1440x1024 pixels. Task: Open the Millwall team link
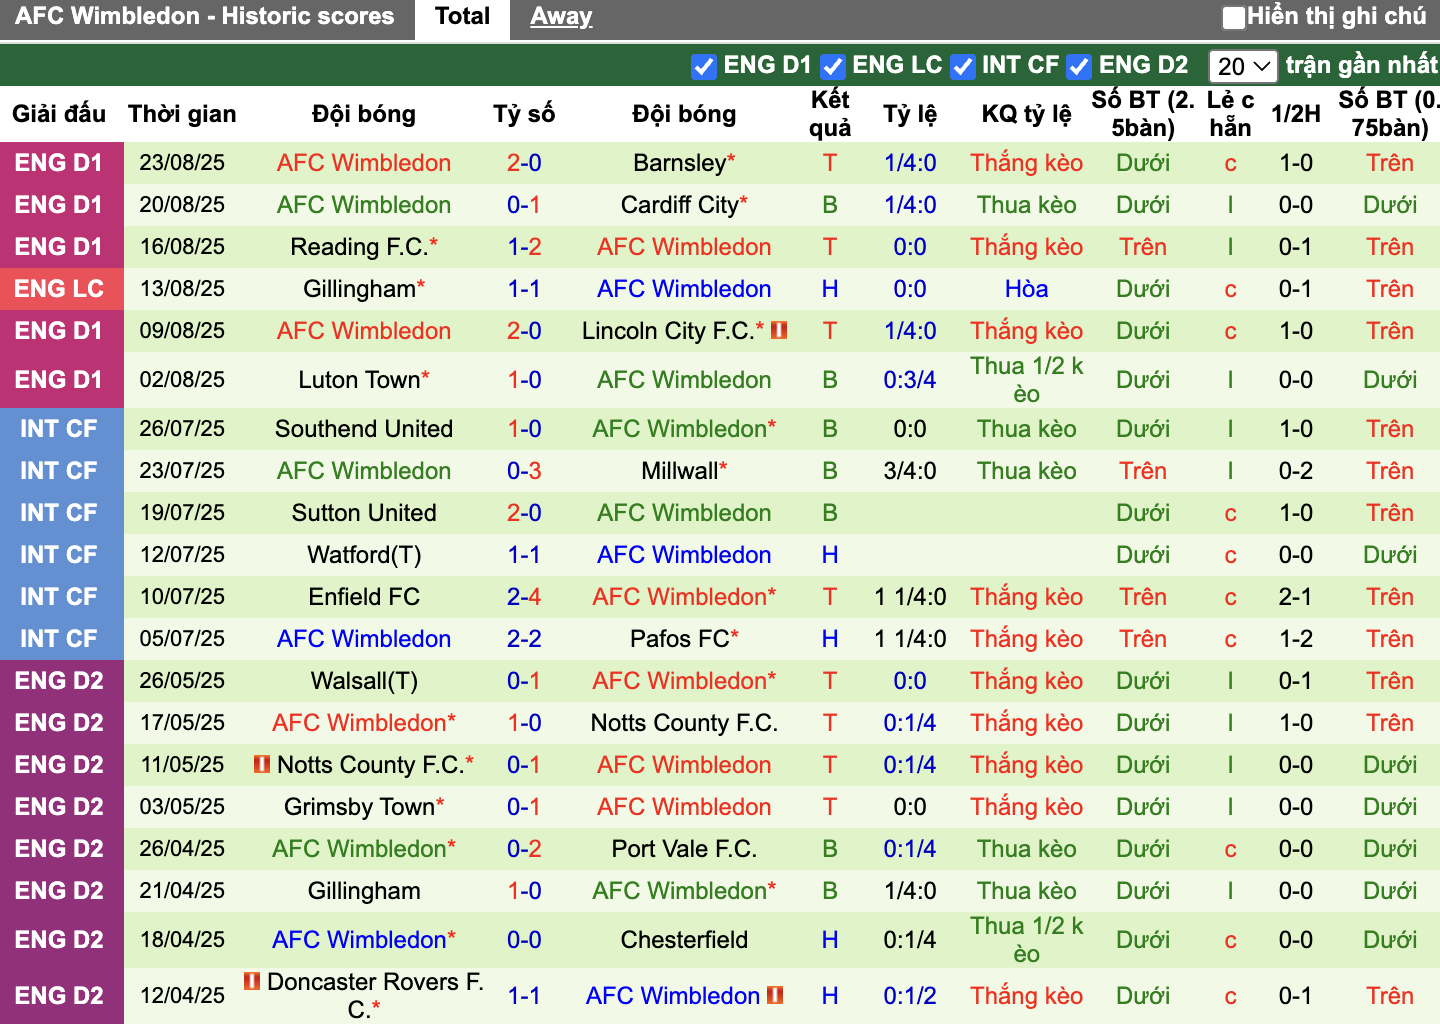679,471
